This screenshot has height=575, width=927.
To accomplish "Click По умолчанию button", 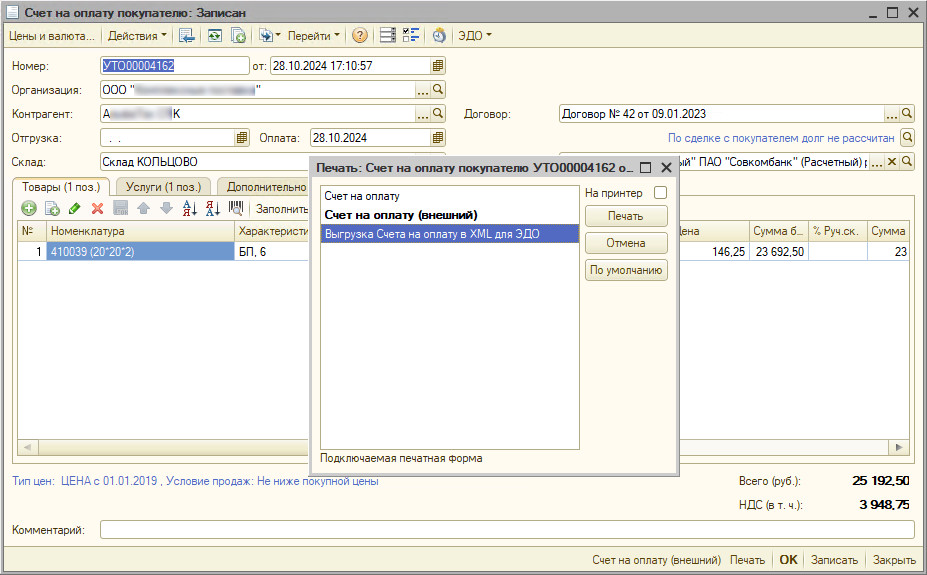I will pos(626,270).
